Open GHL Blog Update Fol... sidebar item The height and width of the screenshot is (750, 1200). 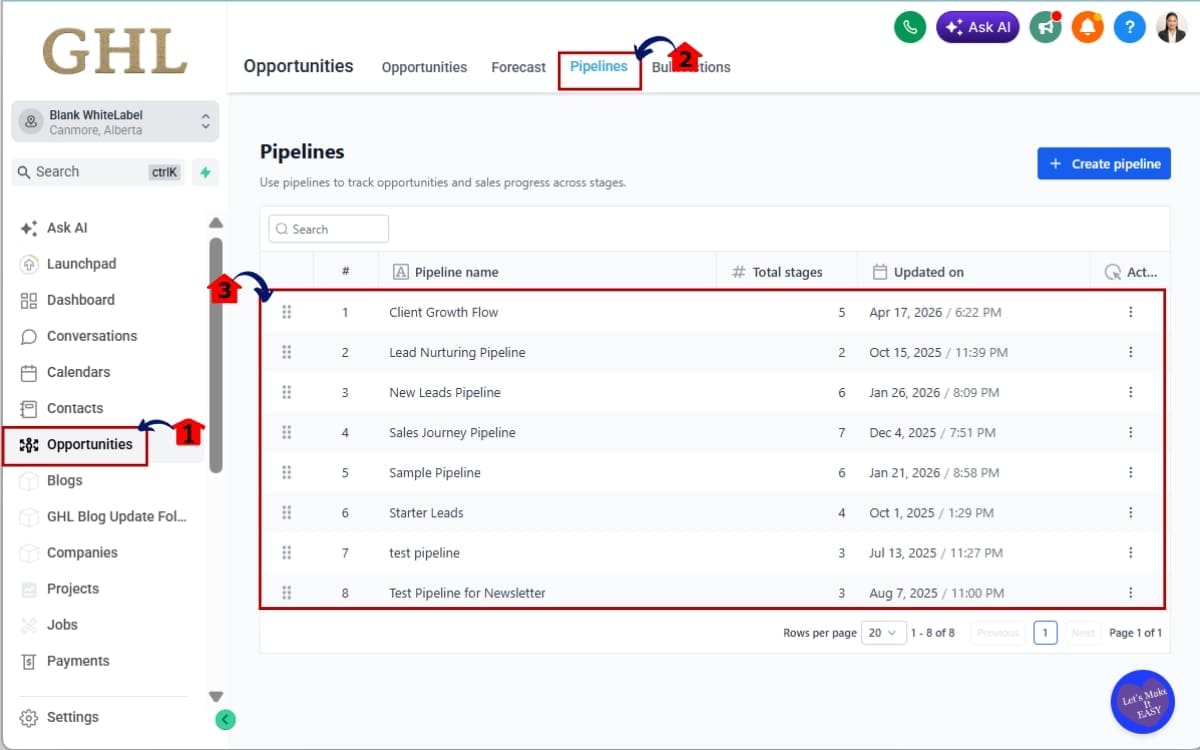[116, 516]
